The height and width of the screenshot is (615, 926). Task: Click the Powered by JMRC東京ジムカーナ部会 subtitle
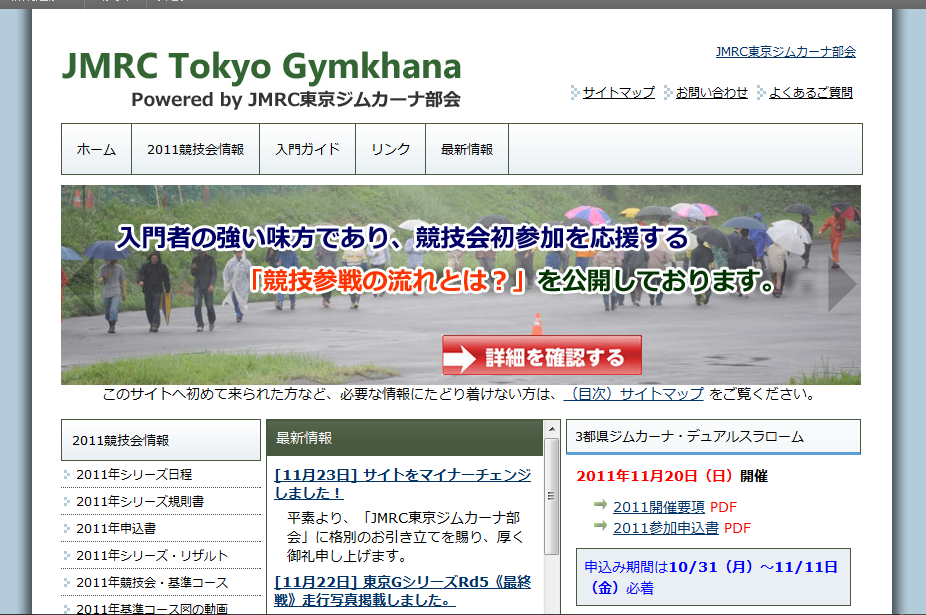(x=296, y=99)
